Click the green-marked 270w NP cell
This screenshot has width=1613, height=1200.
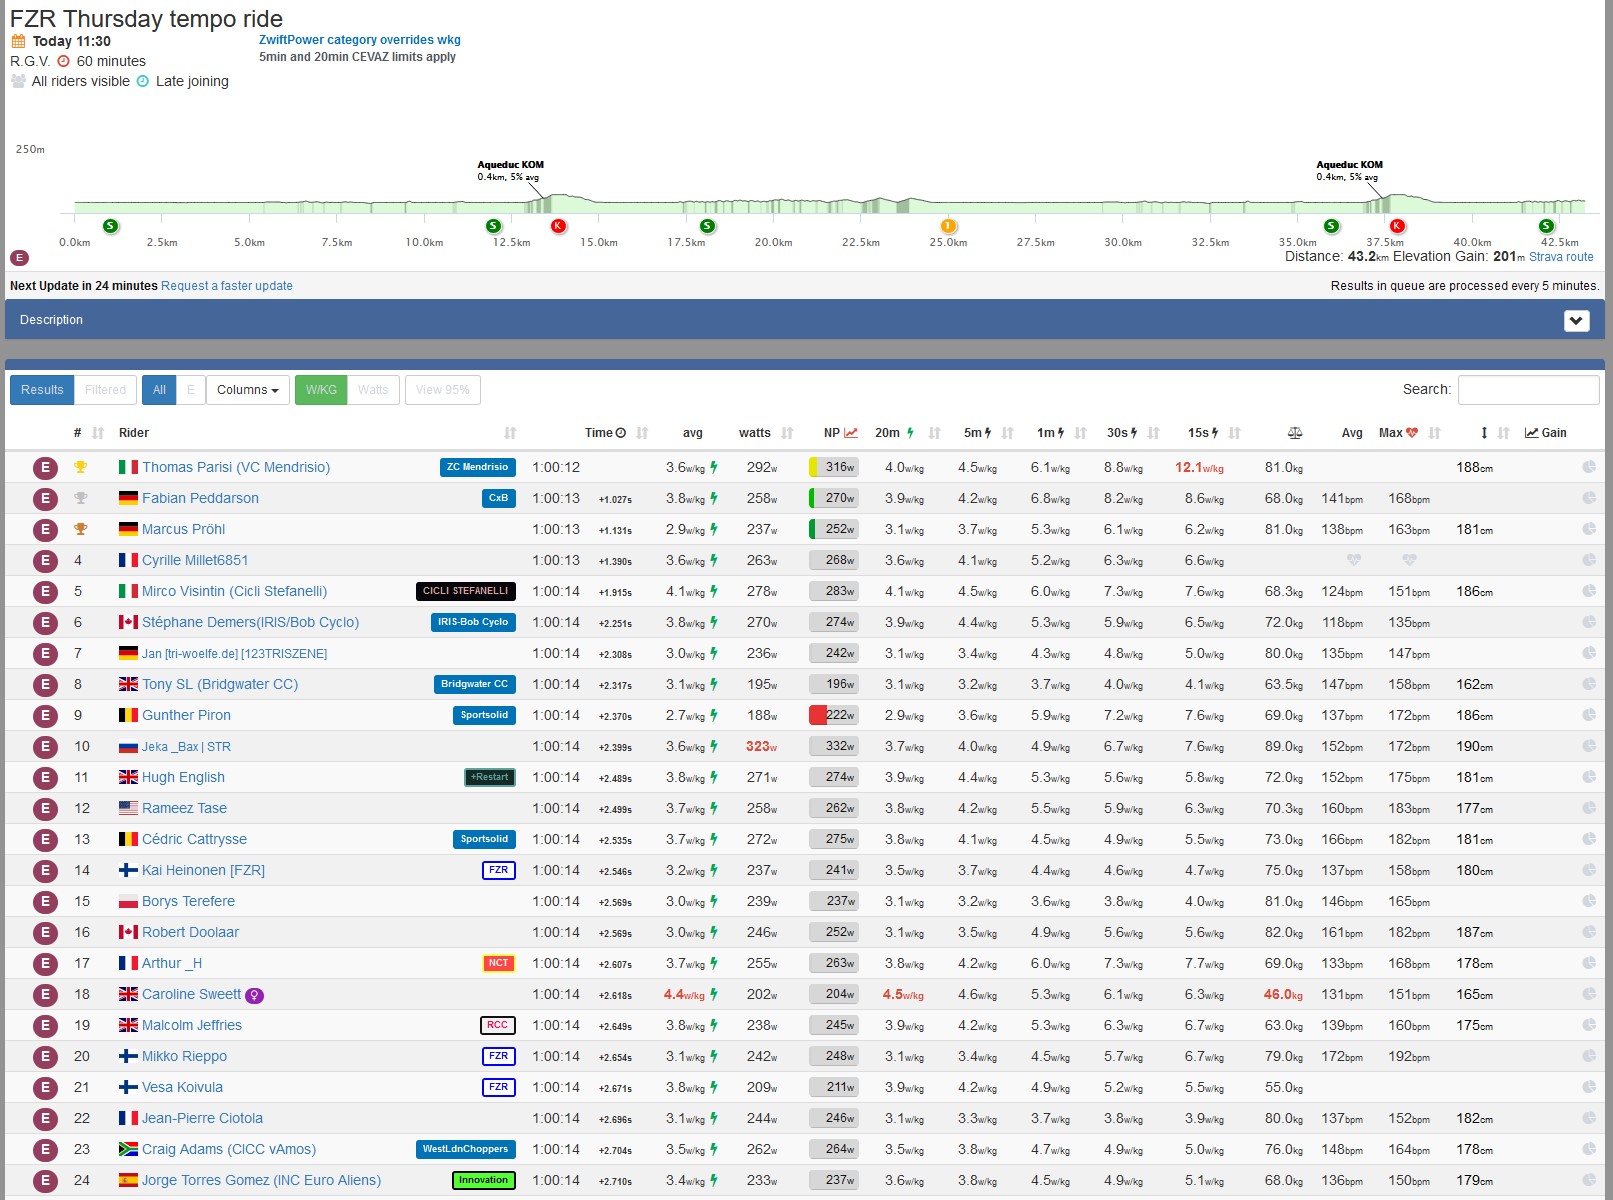coord(834,498)
